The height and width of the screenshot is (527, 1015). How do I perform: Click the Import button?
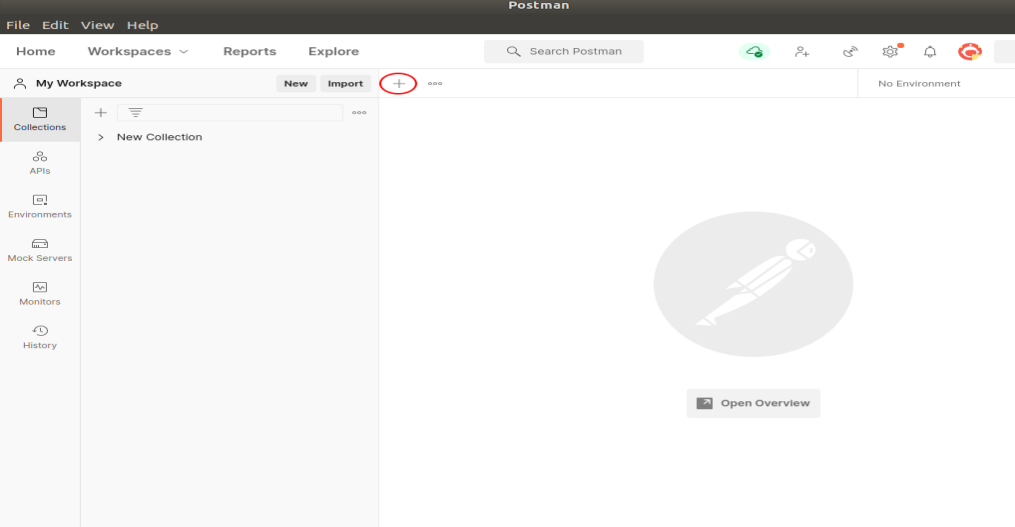(x=345, y=84)
